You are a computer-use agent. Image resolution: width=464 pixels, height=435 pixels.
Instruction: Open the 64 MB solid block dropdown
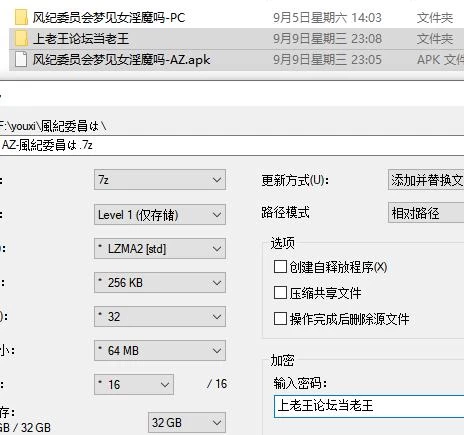[160, 350]
